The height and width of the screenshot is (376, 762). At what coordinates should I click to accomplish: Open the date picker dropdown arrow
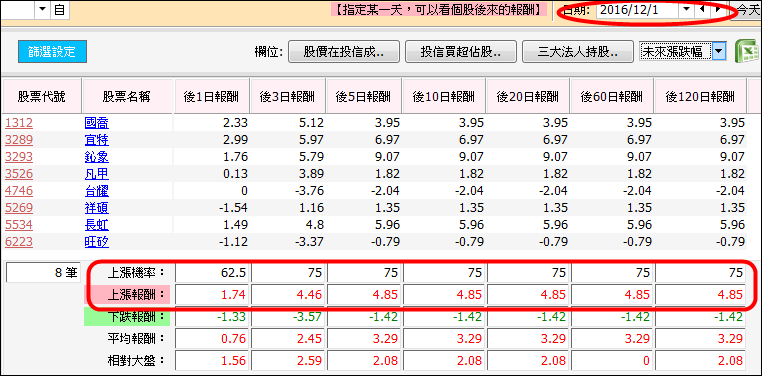click(x=686, y=9)
